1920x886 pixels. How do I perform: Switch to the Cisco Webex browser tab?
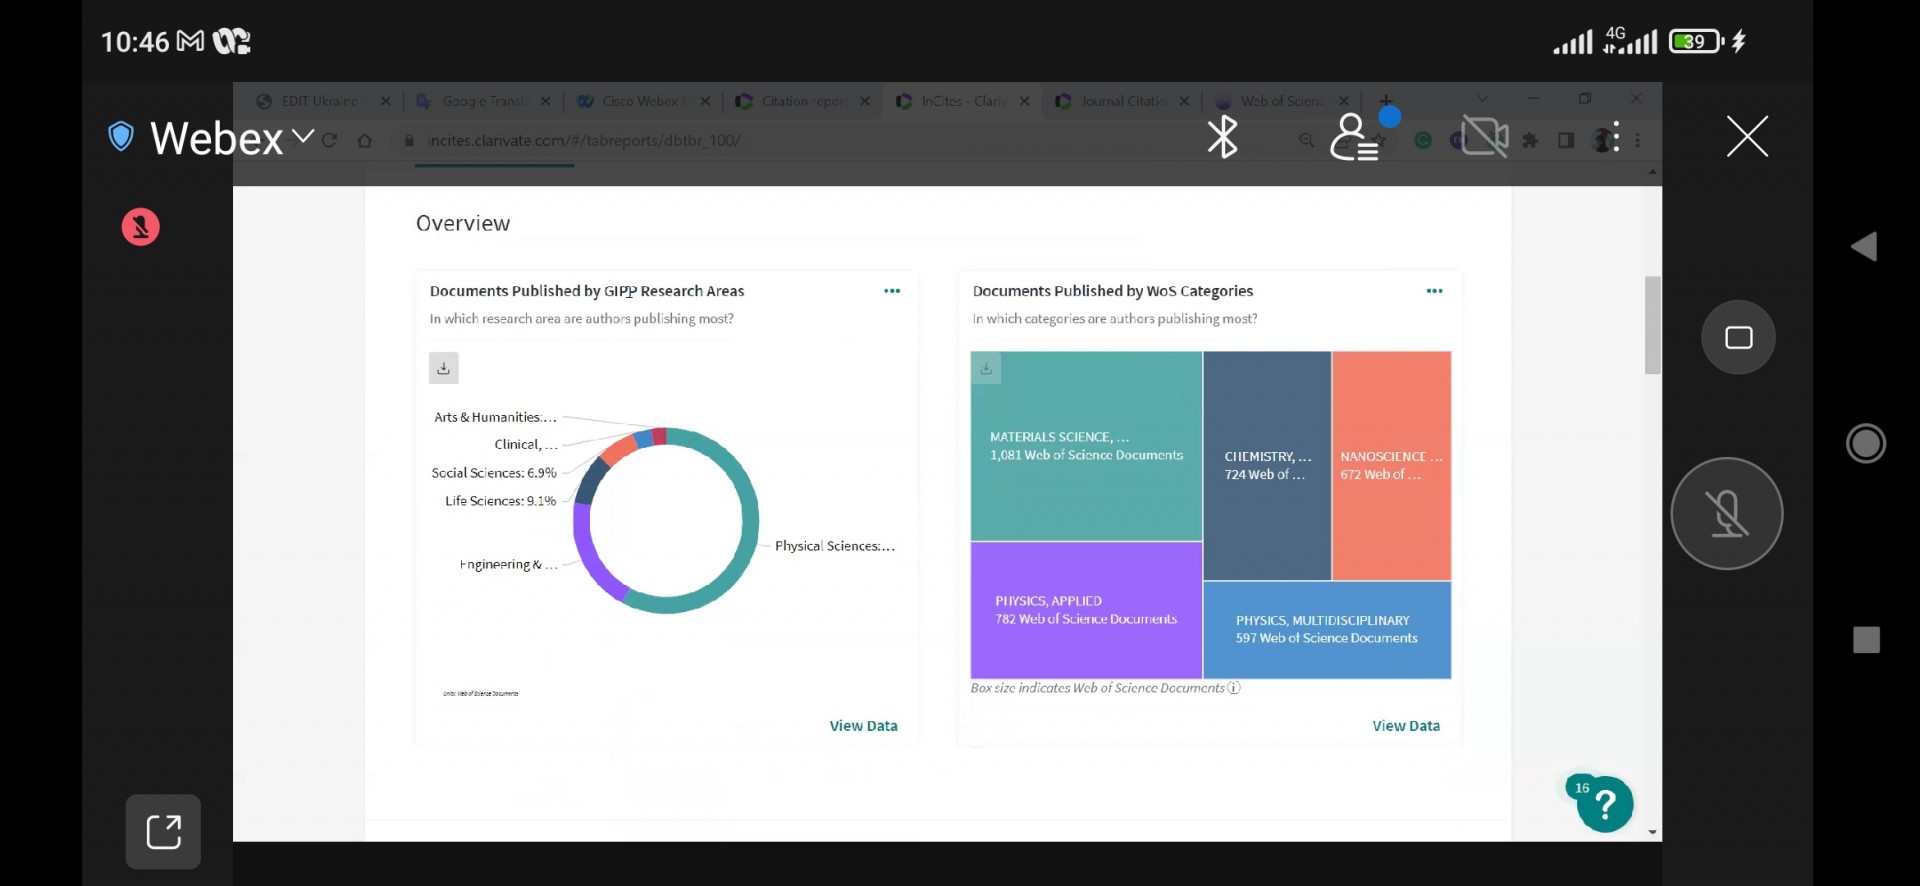point(640,101)
